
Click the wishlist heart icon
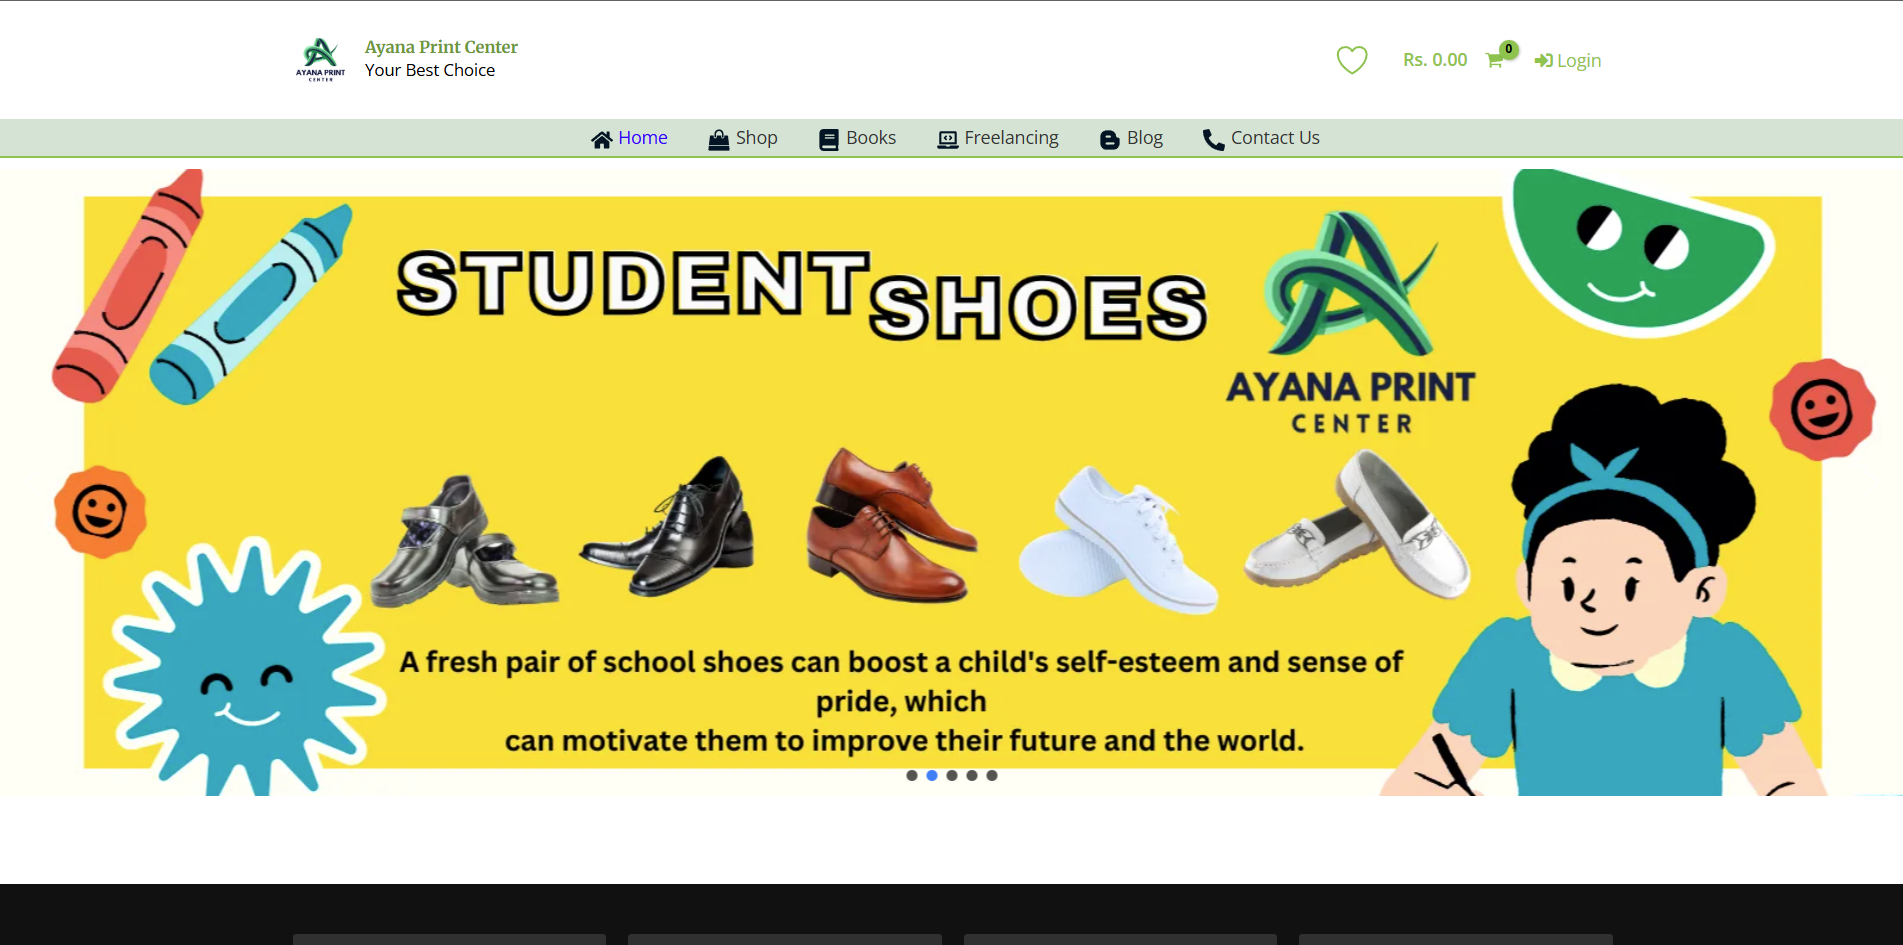click(x=1352, y=60)
